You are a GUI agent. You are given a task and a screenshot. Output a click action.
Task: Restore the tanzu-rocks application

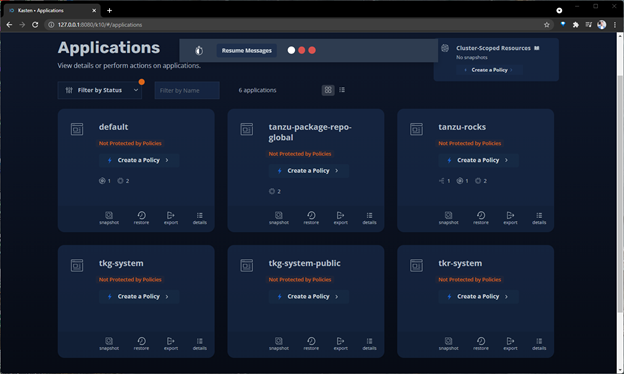click(481, 218)
